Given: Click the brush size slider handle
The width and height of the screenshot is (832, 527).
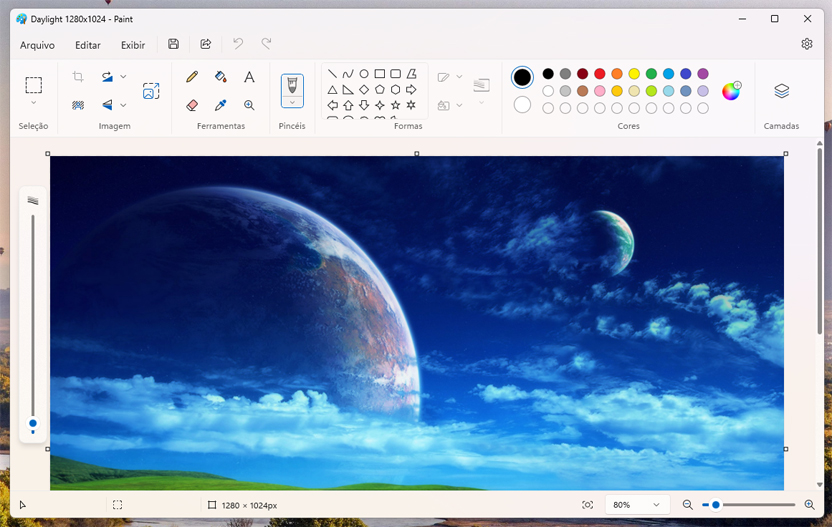Looking at the screenshot, I should point(33,424).
